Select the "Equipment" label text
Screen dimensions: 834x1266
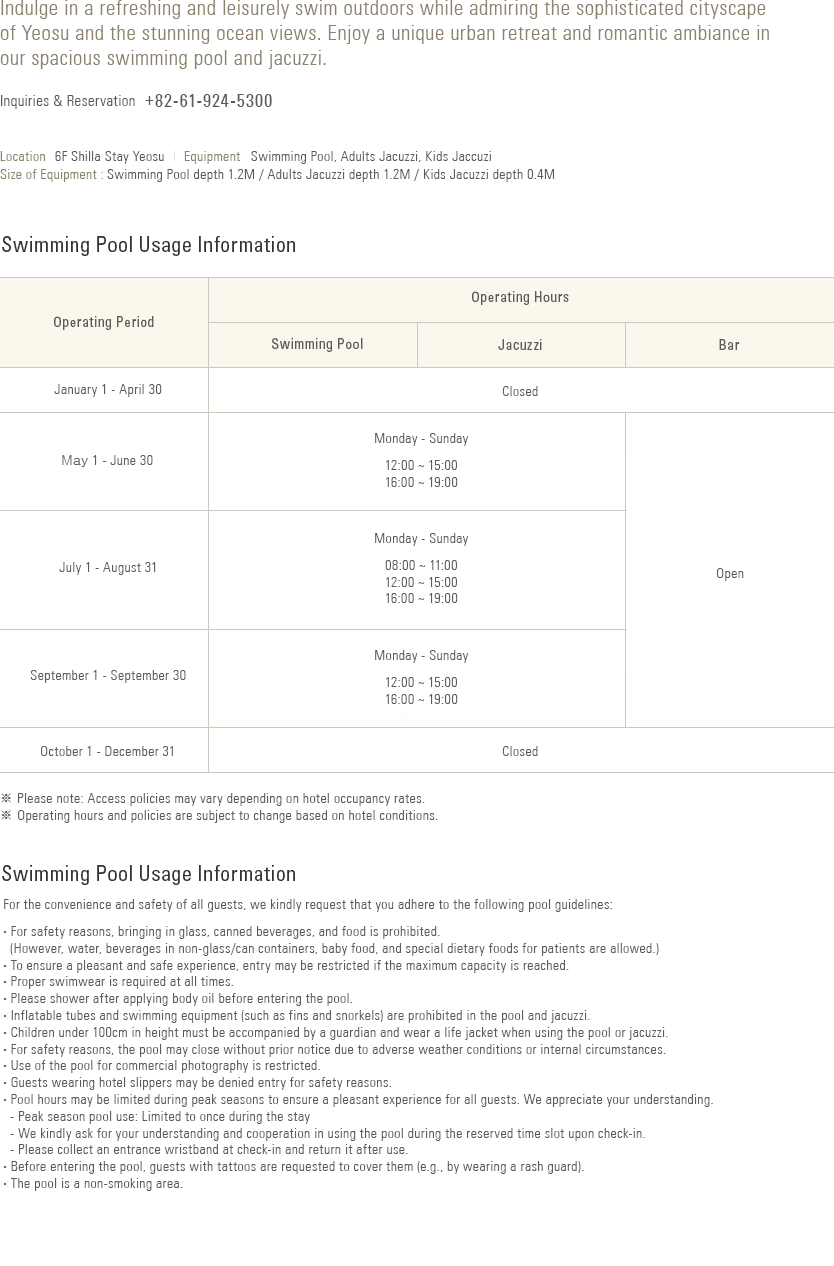tap(212, 157)
